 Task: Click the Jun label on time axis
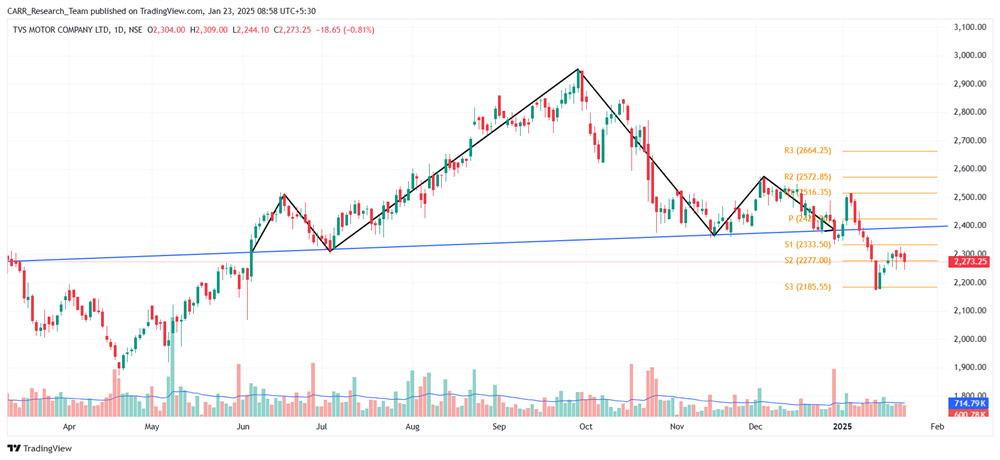[x=243, y=426]
